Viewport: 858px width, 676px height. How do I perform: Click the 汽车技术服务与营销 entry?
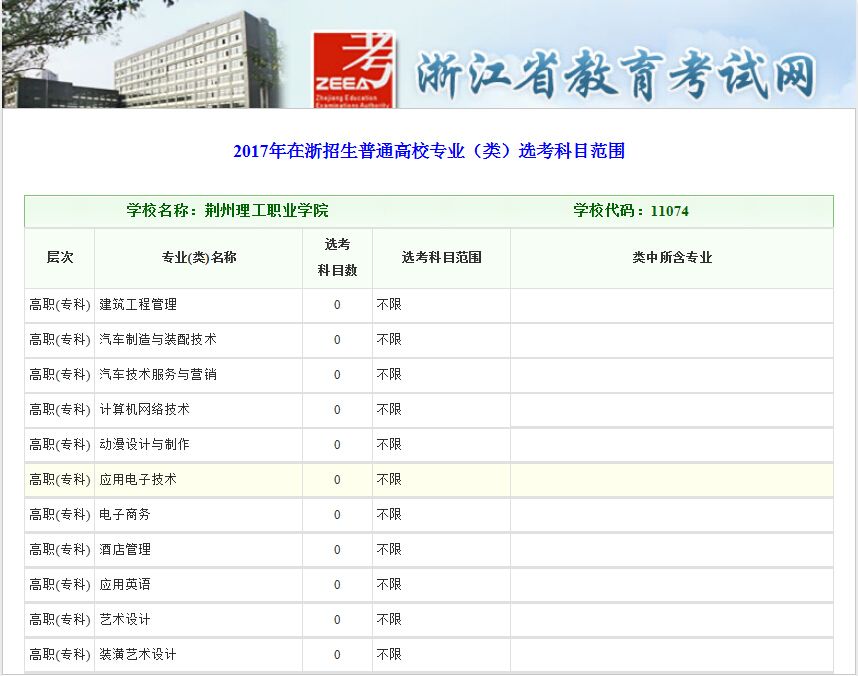click(x=158, y=374)
